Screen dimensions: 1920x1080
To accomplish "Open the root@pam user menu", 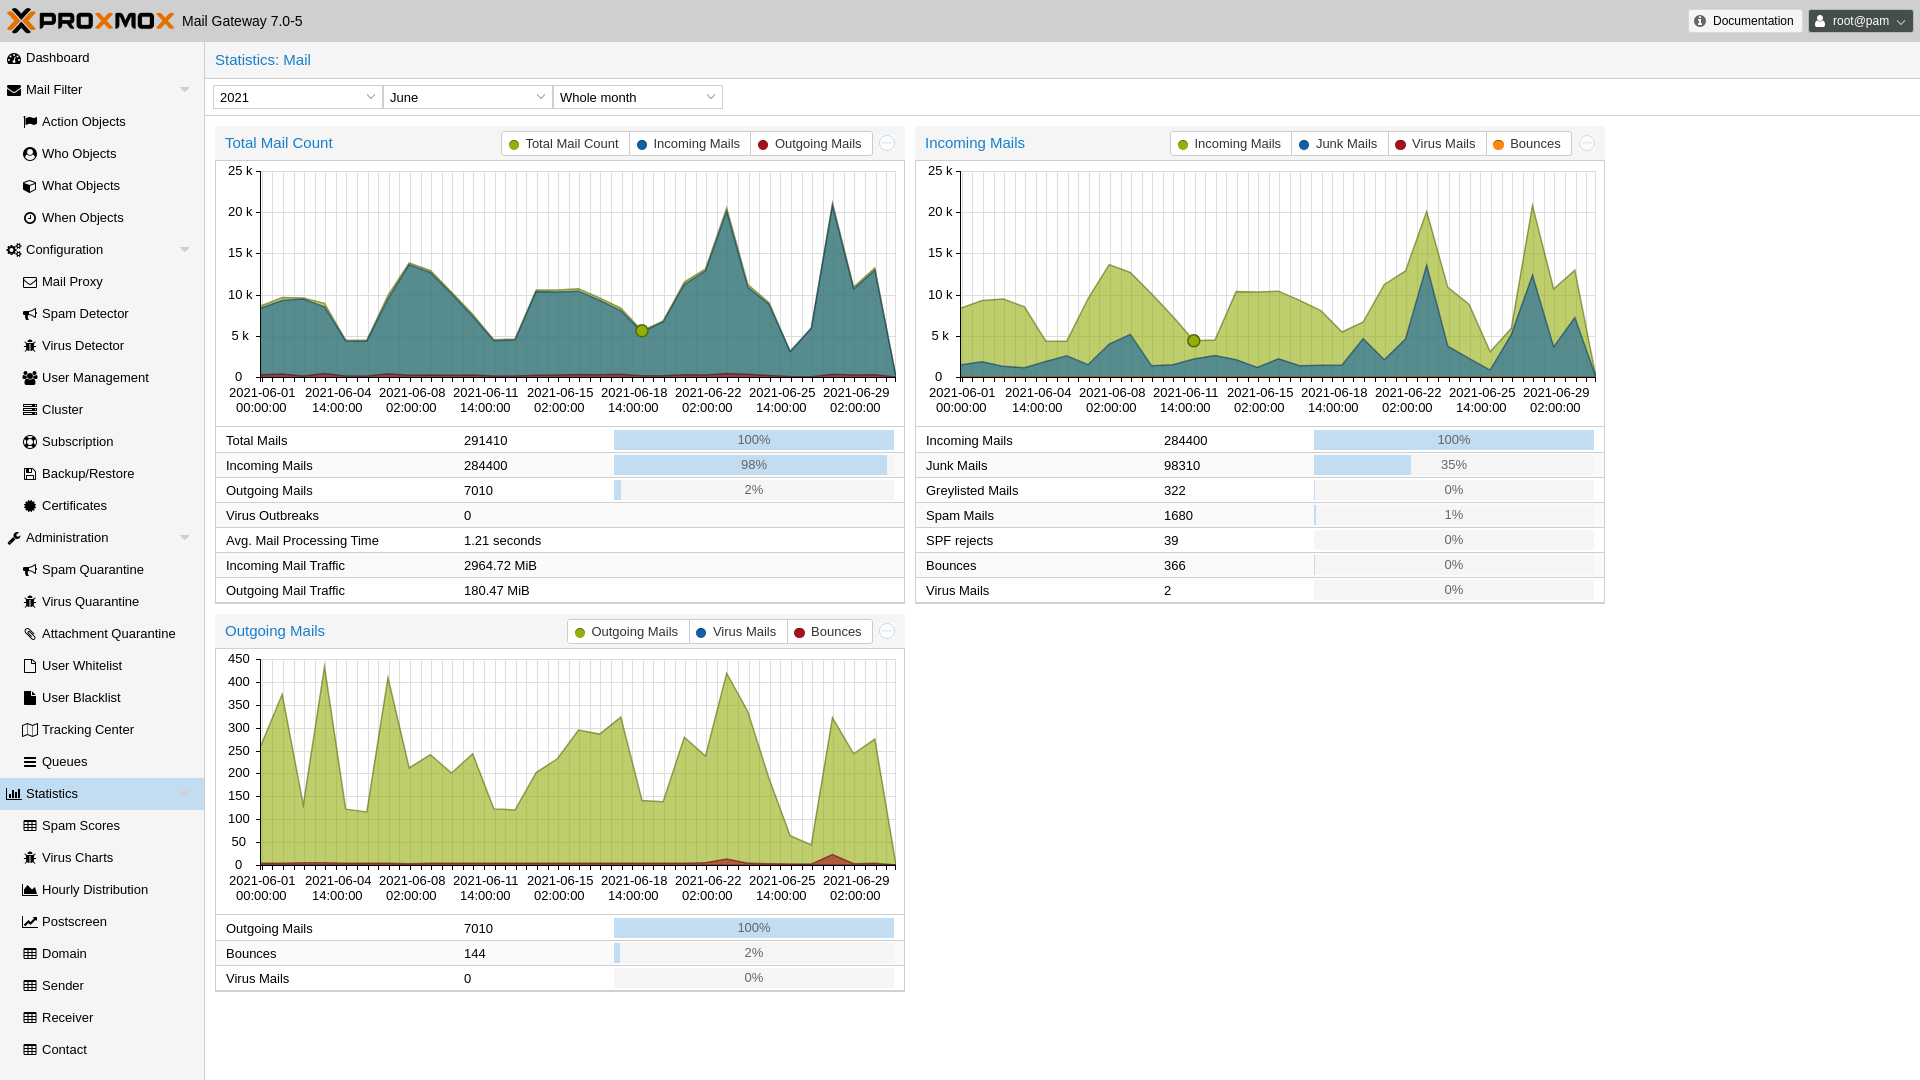I will (x=1859, y=21).
